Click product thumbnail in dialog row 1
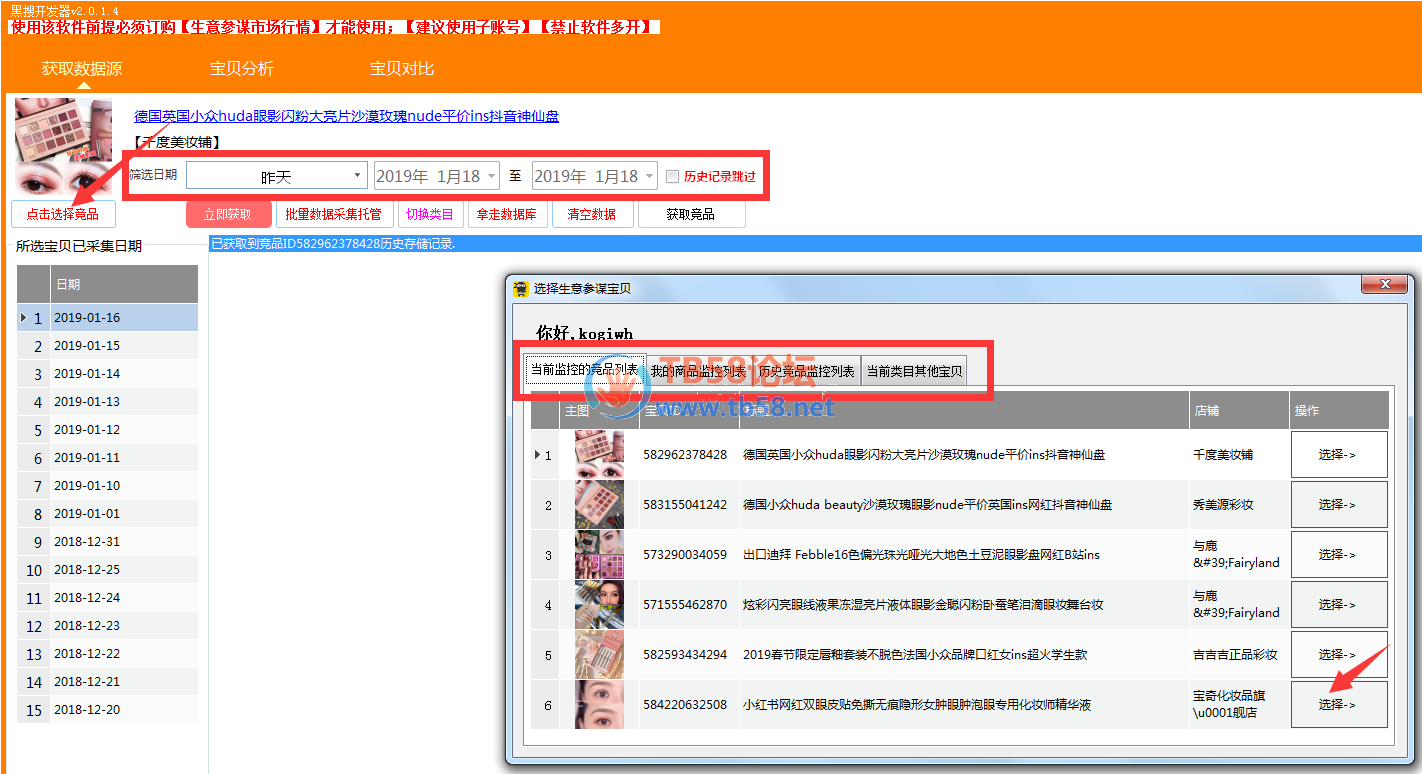The height and width of the screenshot is (774, 1422). coord(599,455)
